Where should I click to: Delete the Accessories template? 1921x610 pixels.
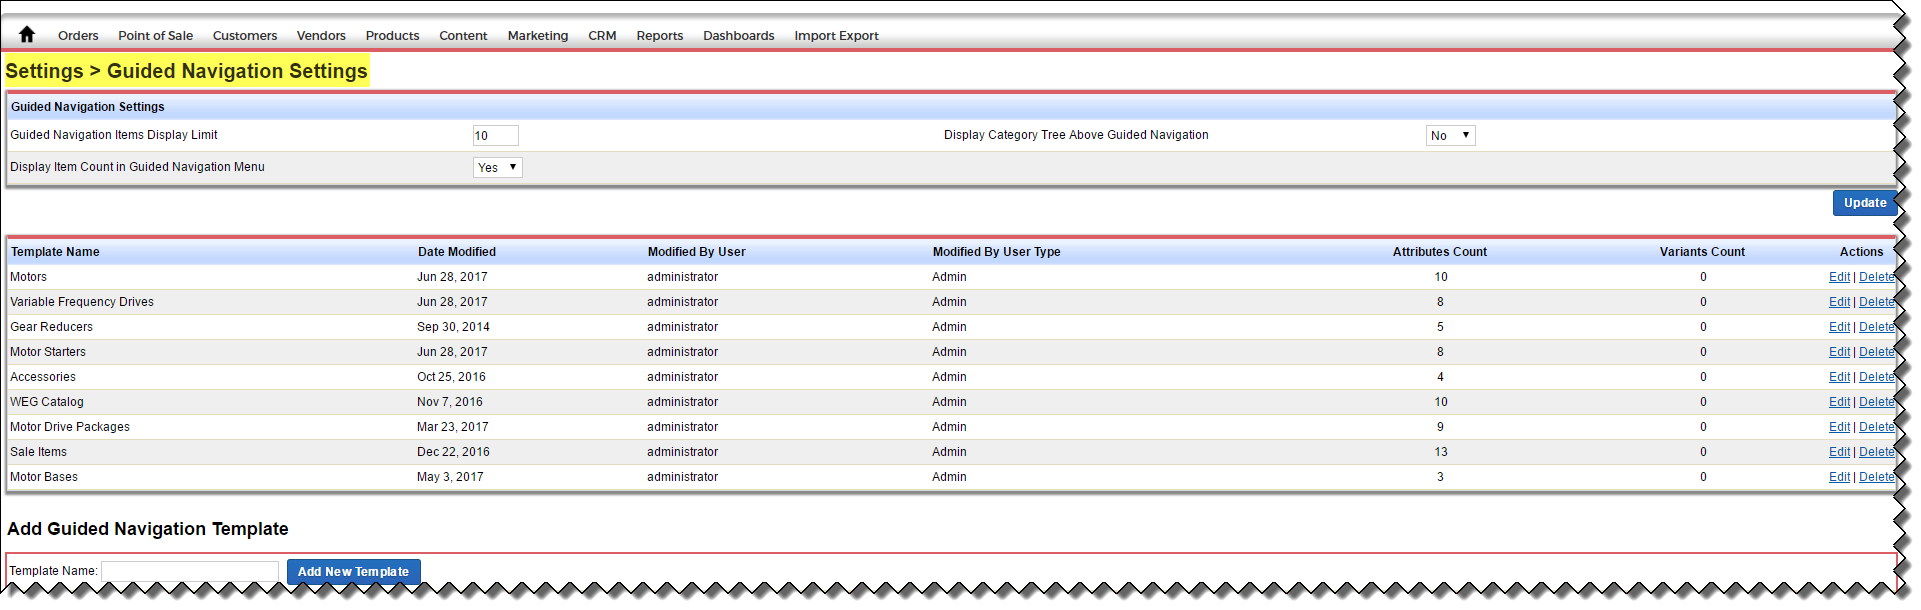point(1877,377)
